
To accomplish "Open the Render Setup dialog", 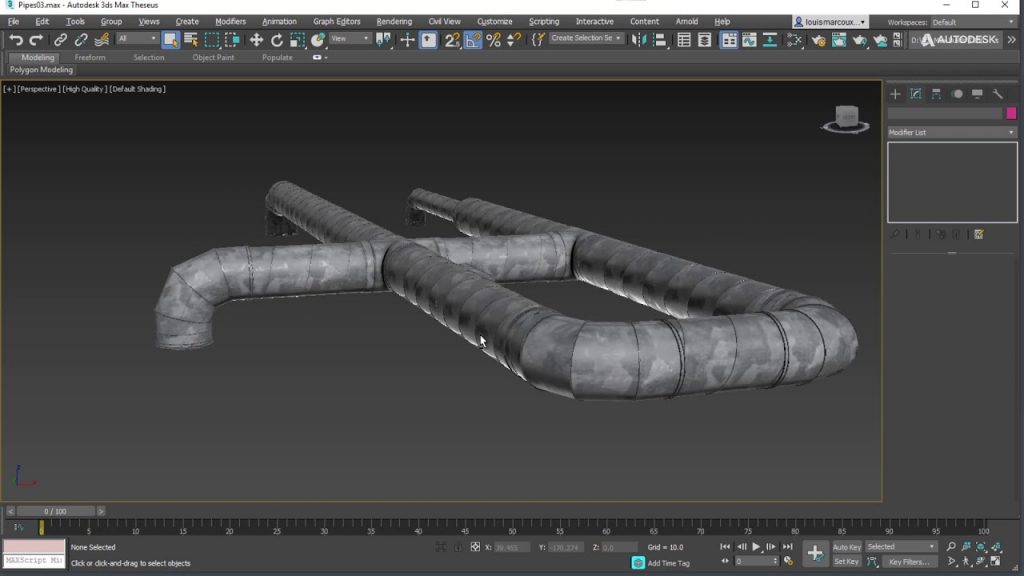I will 817,41.
